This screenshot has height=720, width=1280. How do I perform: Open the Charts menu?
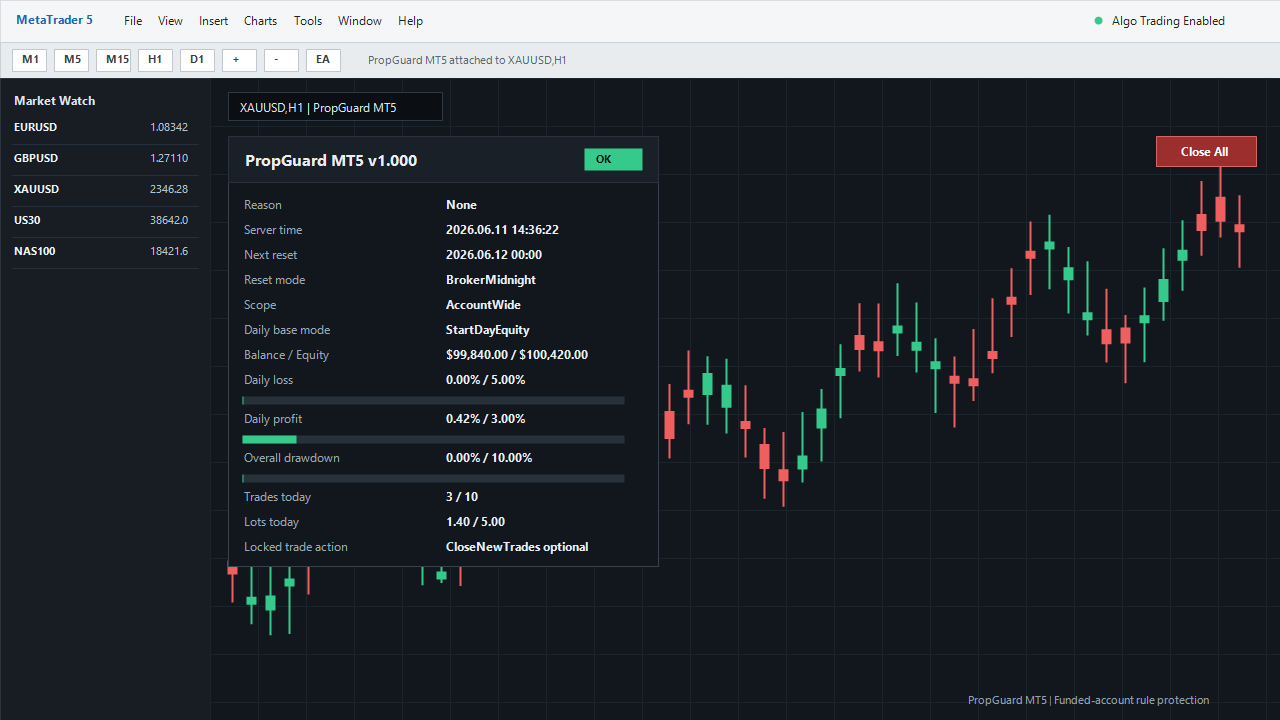pos(261,21)
